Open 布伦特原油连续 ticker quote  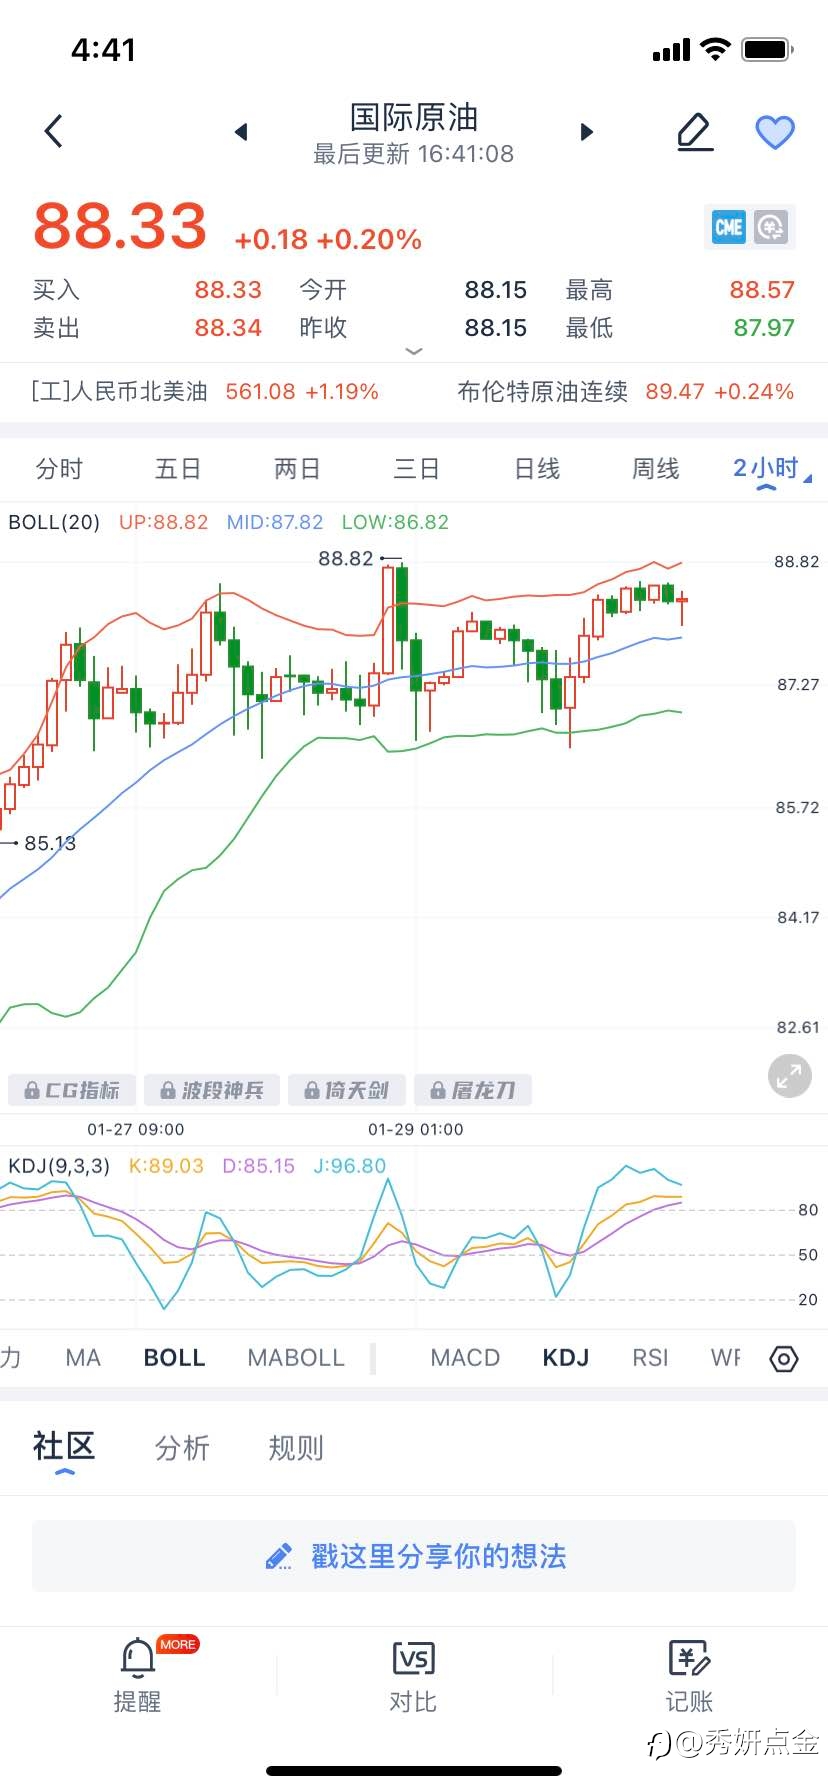coord(626,391)
